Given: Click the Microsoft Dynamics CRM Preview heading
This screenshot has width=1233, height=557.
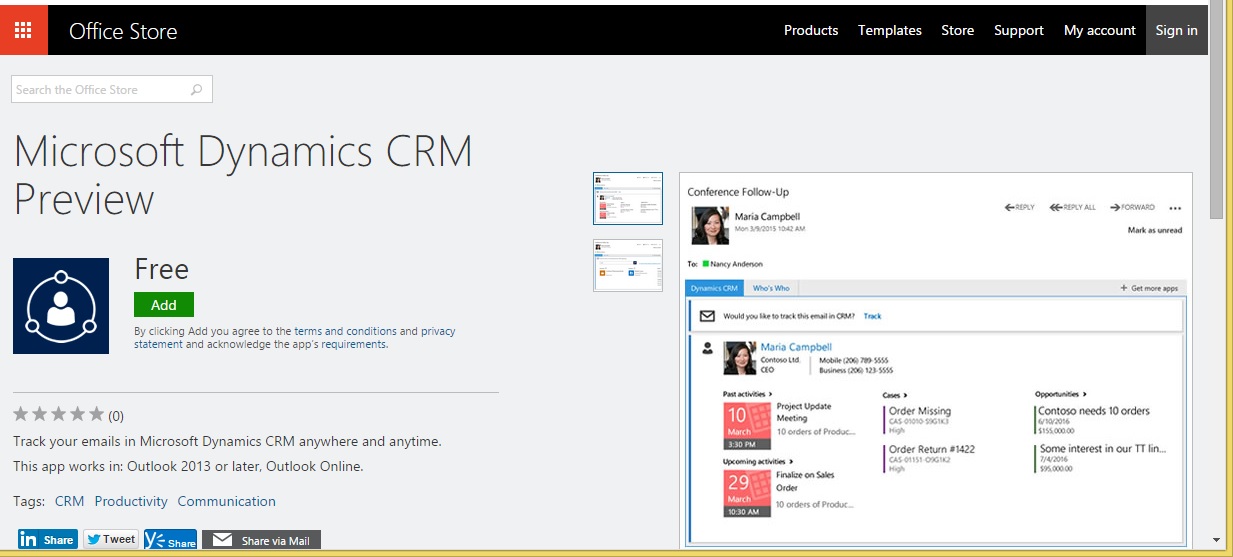Looking at the screenshot, I should (x=243, y=175).
